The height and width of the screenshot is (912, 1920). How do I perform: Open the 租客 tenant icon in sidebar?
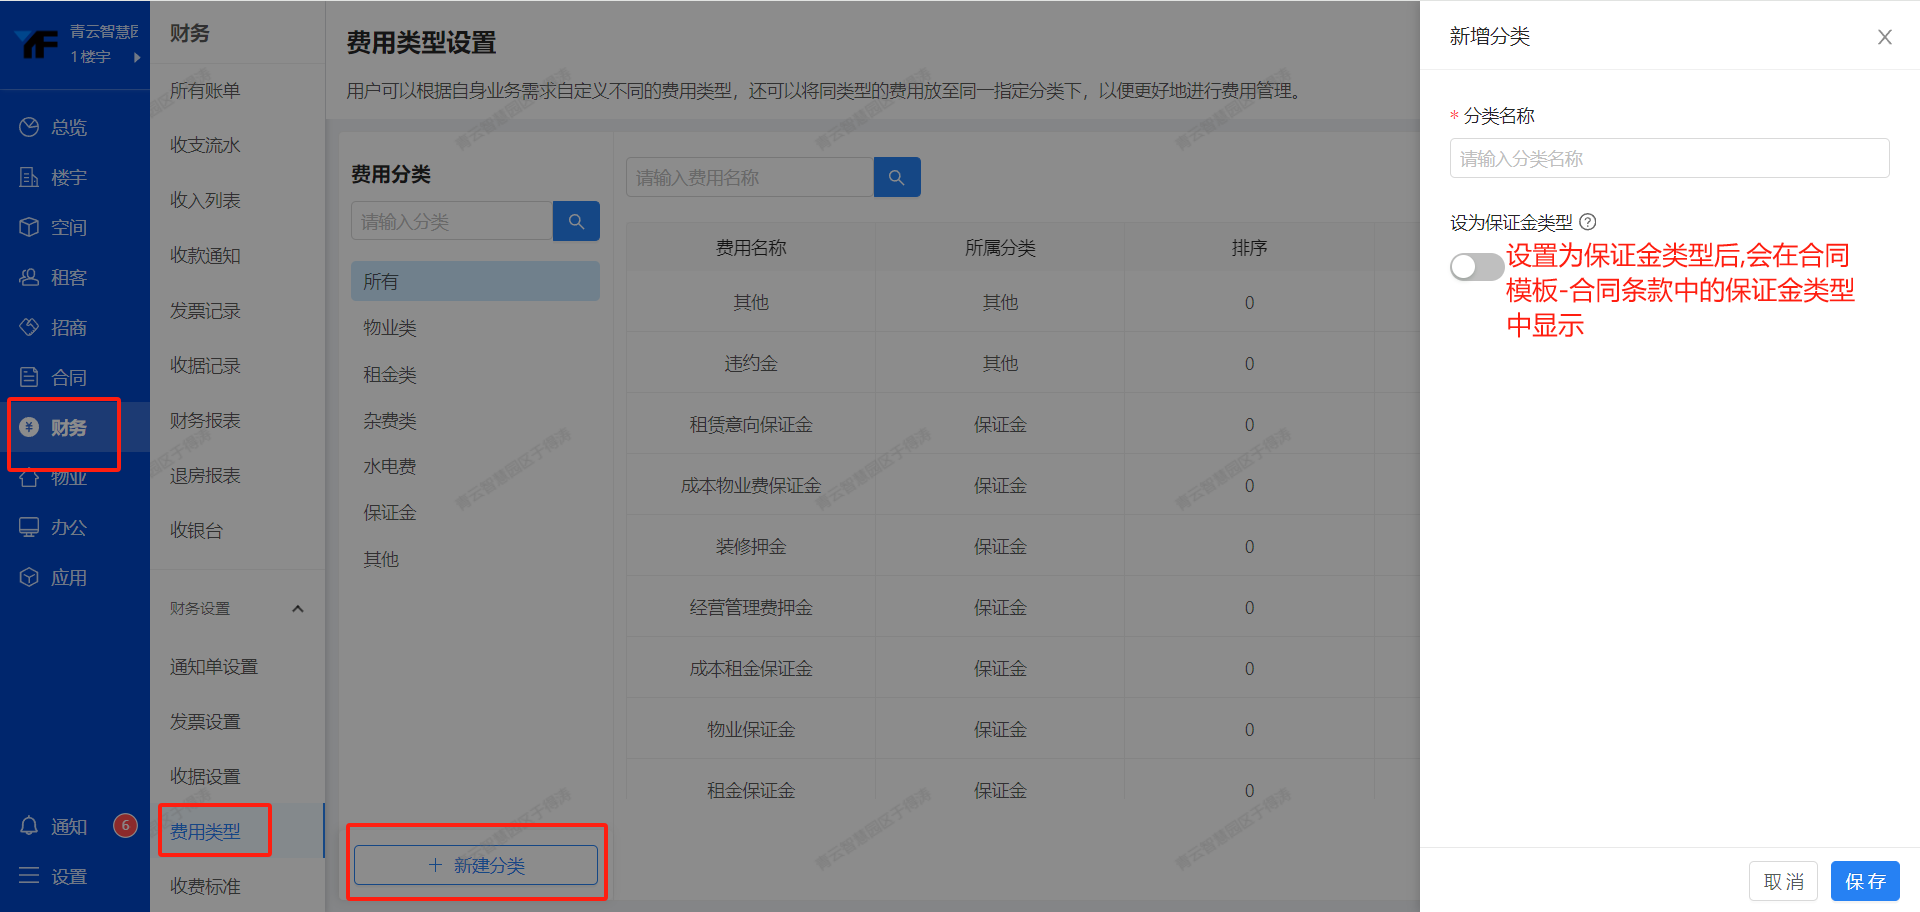click(x=29, y=277)
